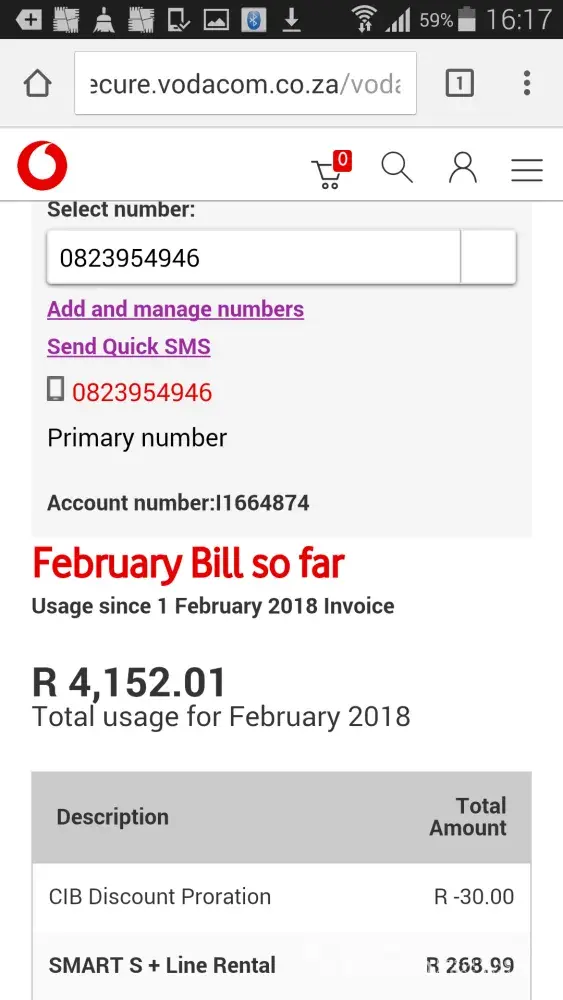Screen dimensions: 563x1000
Task: Open site search magnifier icon
Action: point(397,168)
